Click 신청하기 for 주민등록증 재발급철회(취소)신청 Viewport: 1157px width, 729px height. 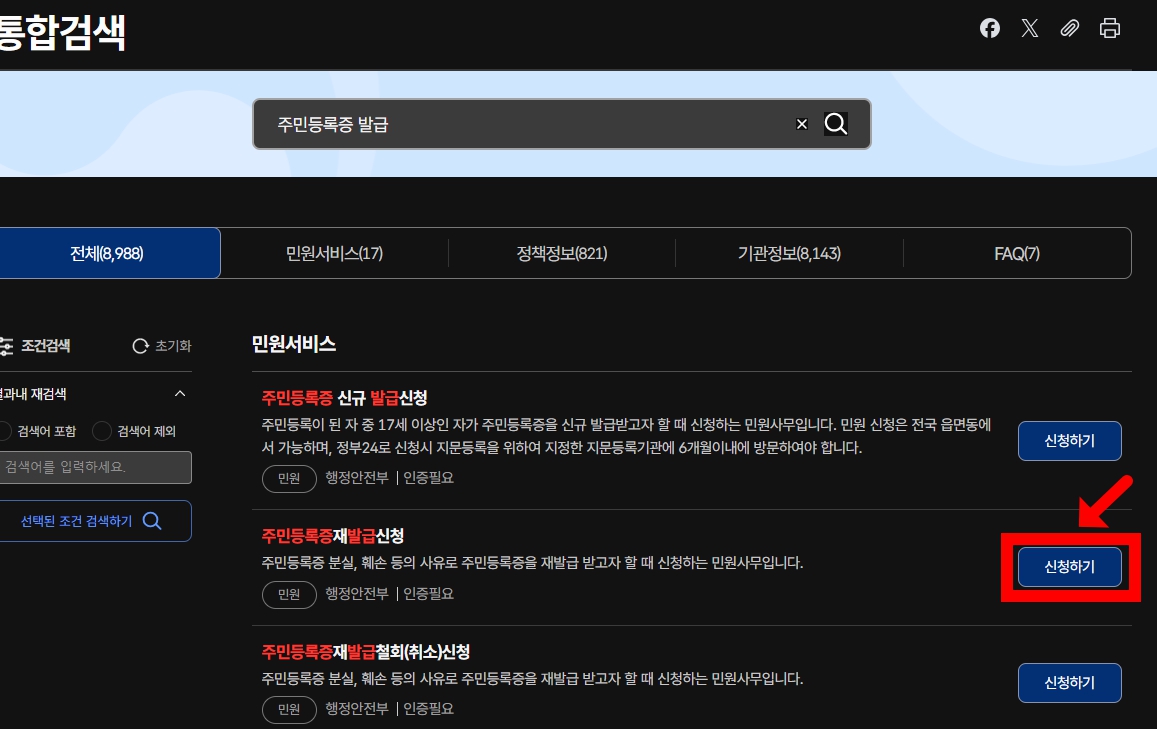coord(1069,682)
